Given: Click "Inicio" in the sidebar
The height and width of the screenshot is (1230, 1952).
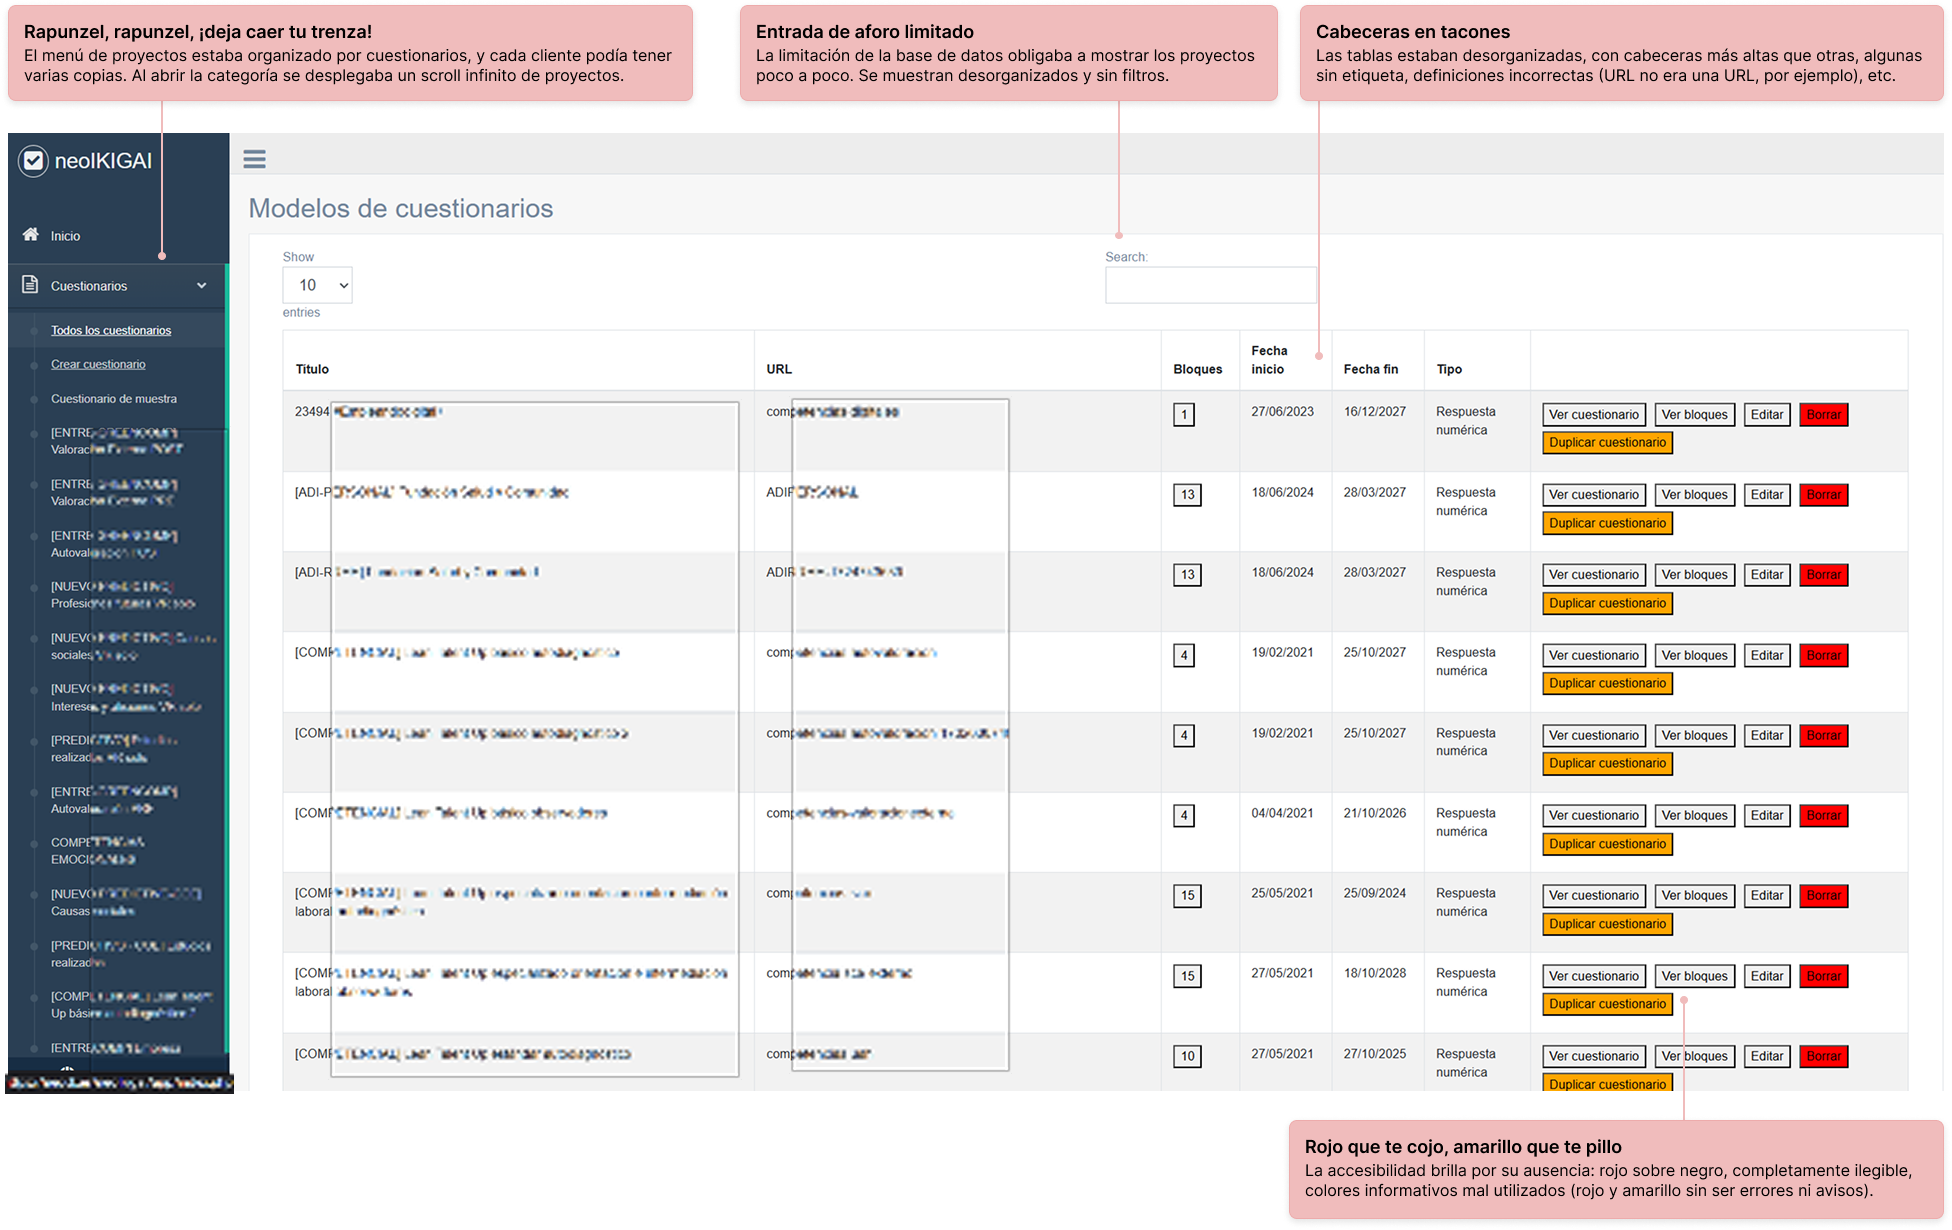Looking at the screenshot, I should click(x=66, y=234).
